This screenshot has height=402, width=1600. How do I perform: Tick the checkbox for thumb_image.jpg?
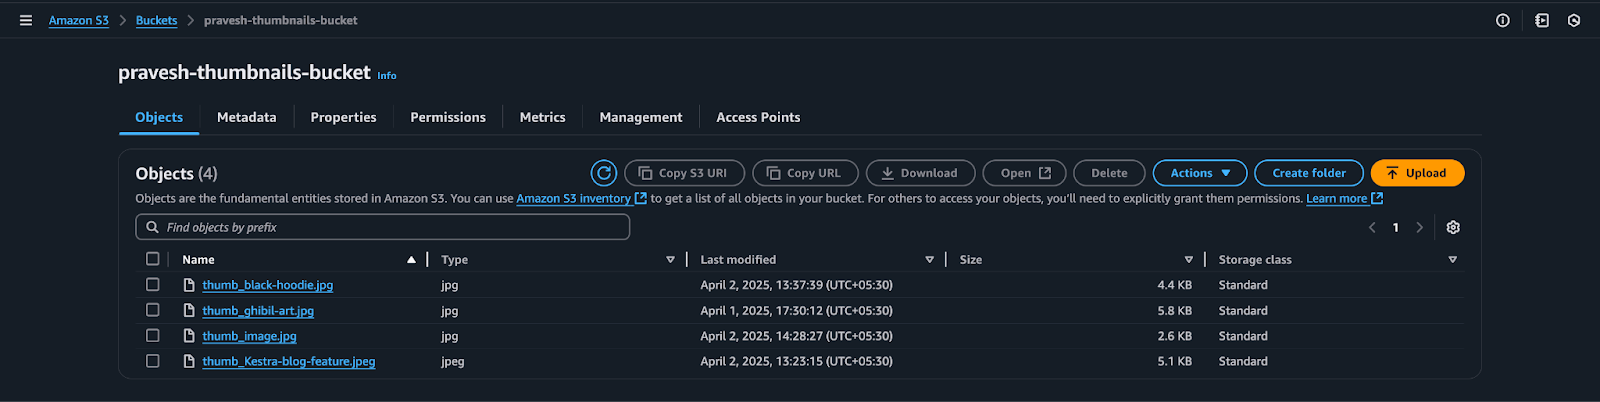point(153,336)
